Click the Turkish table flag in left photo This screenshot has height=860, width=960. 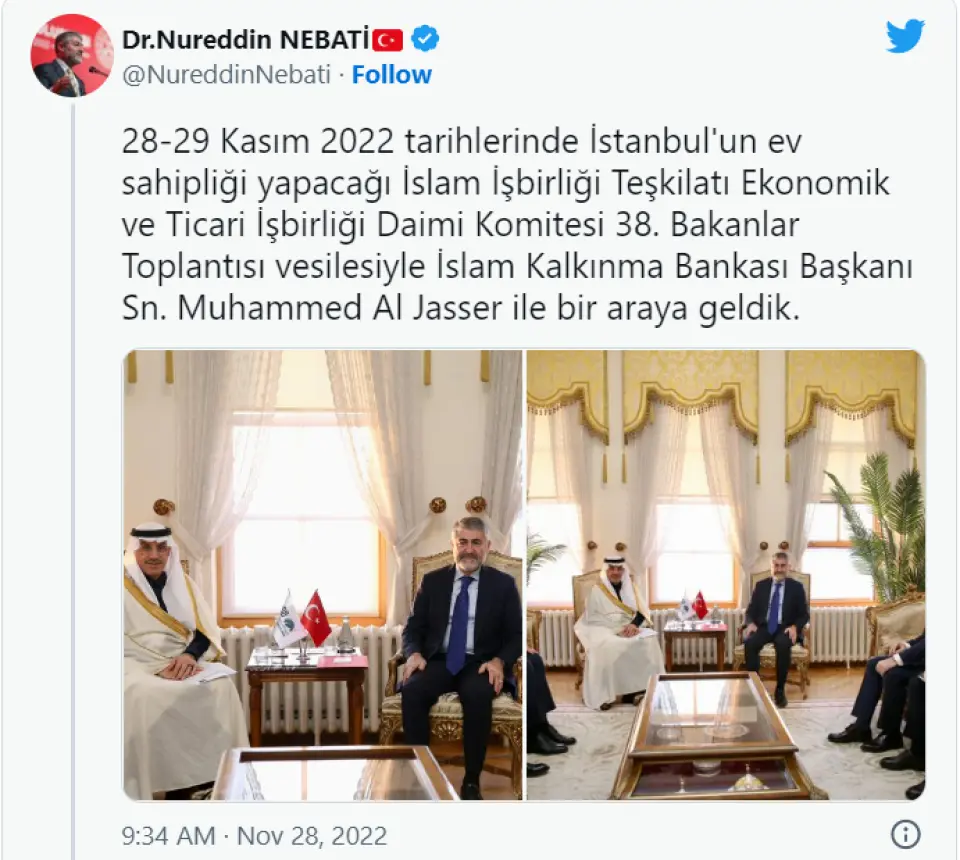tap(316, 618)
